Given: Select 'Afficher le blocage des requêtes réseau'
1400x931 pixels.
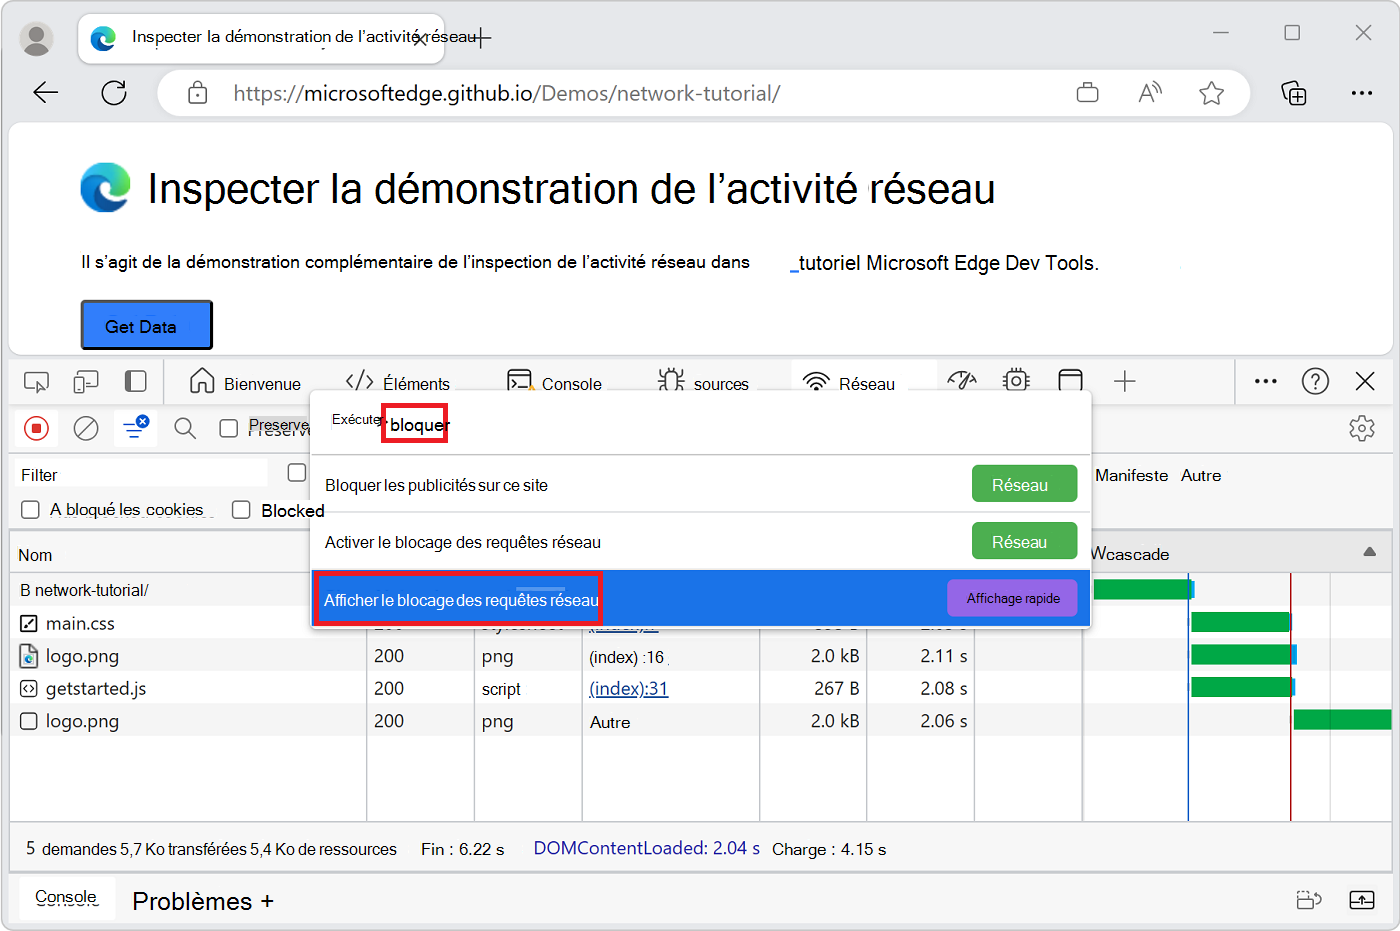Looking at the screenshot, I should click(700, 599).
